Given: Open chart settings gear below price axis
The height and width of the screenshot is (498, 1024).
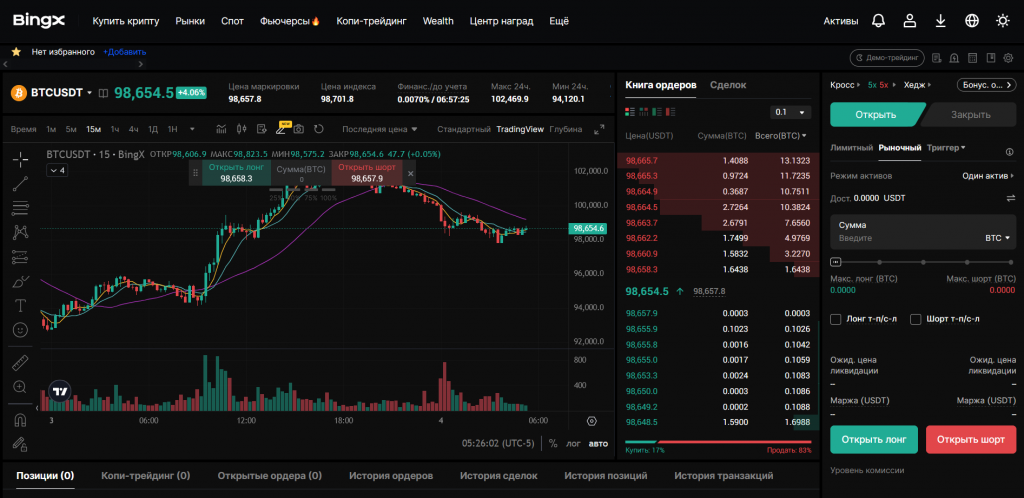Looking at the screenshot, I should click(x=592, y=421).
